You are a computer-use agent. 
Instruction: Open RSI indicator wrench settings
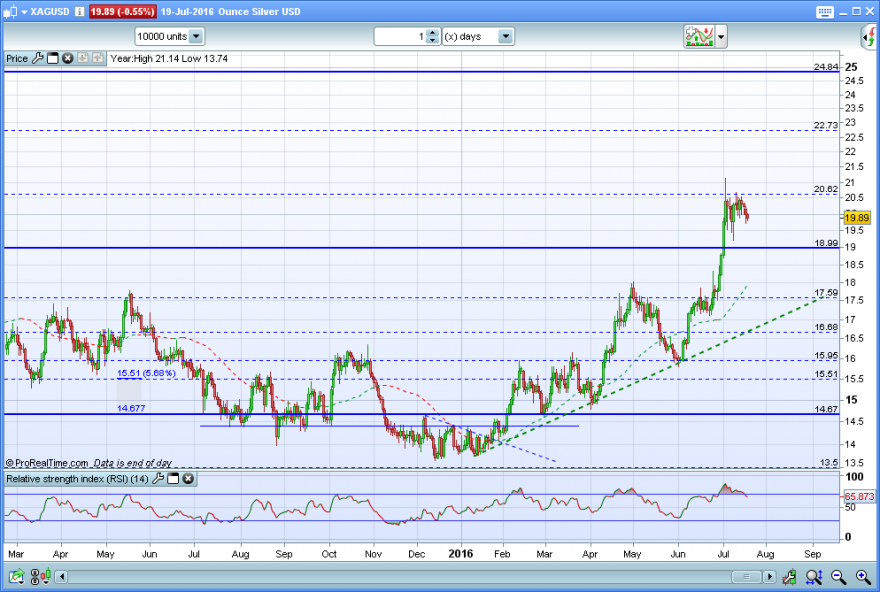(158, 479)
